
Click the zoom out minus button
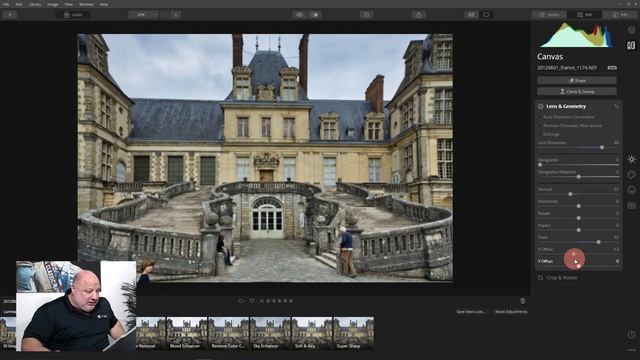(x=165, y=15)
